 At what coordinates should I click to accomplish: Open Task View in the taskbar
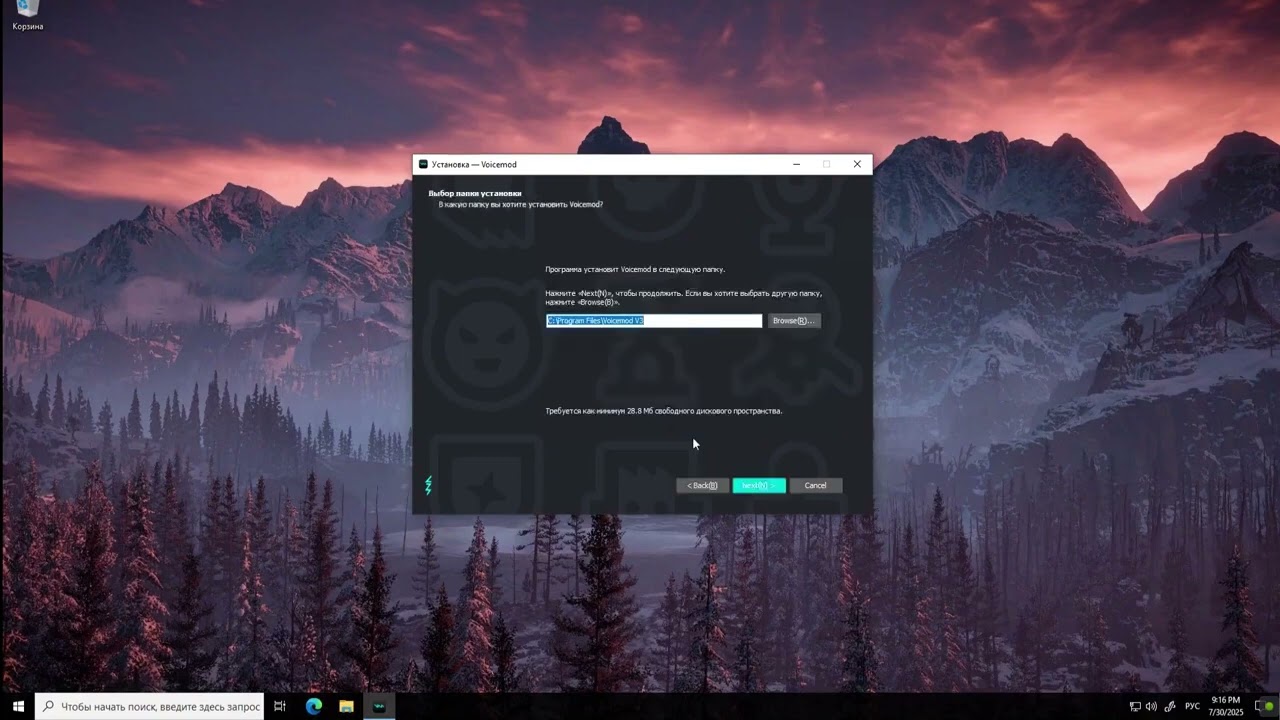pos(280,706)
